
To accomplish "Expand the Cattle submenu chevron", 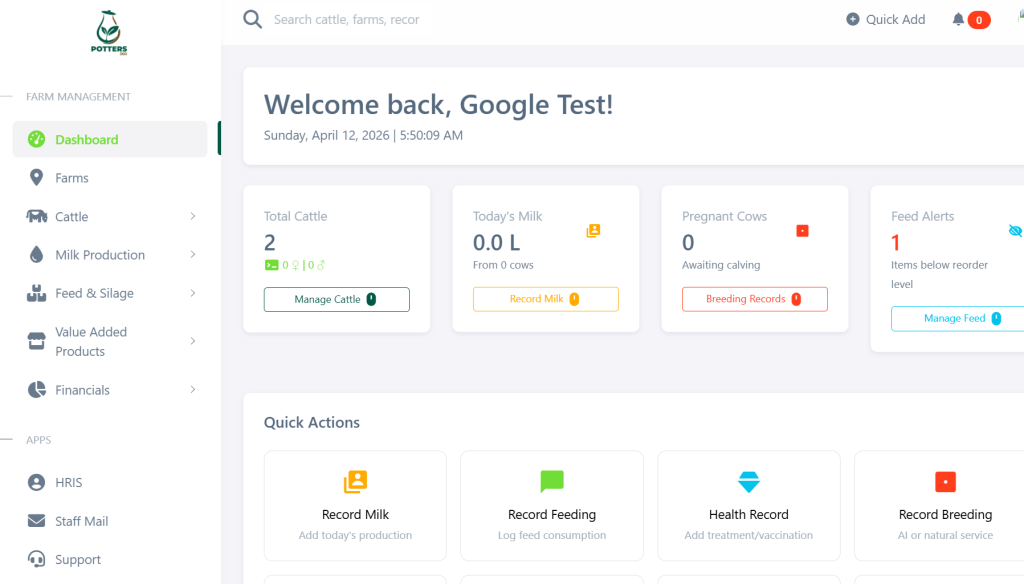I will pyautogui.click(x=192, y=216).
